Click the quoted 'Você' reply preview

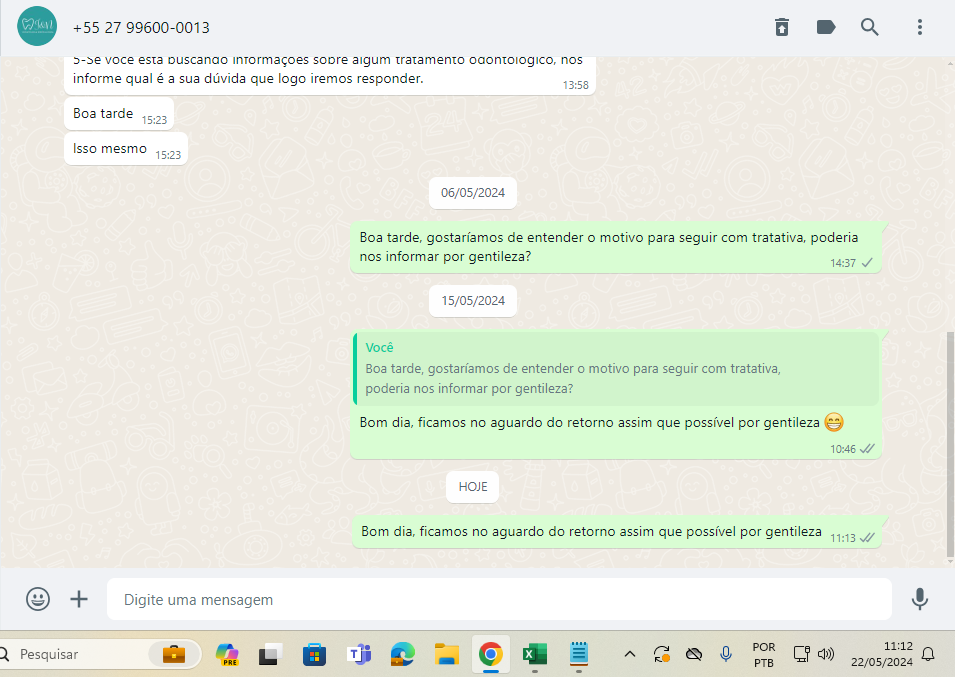click(615, 368)
